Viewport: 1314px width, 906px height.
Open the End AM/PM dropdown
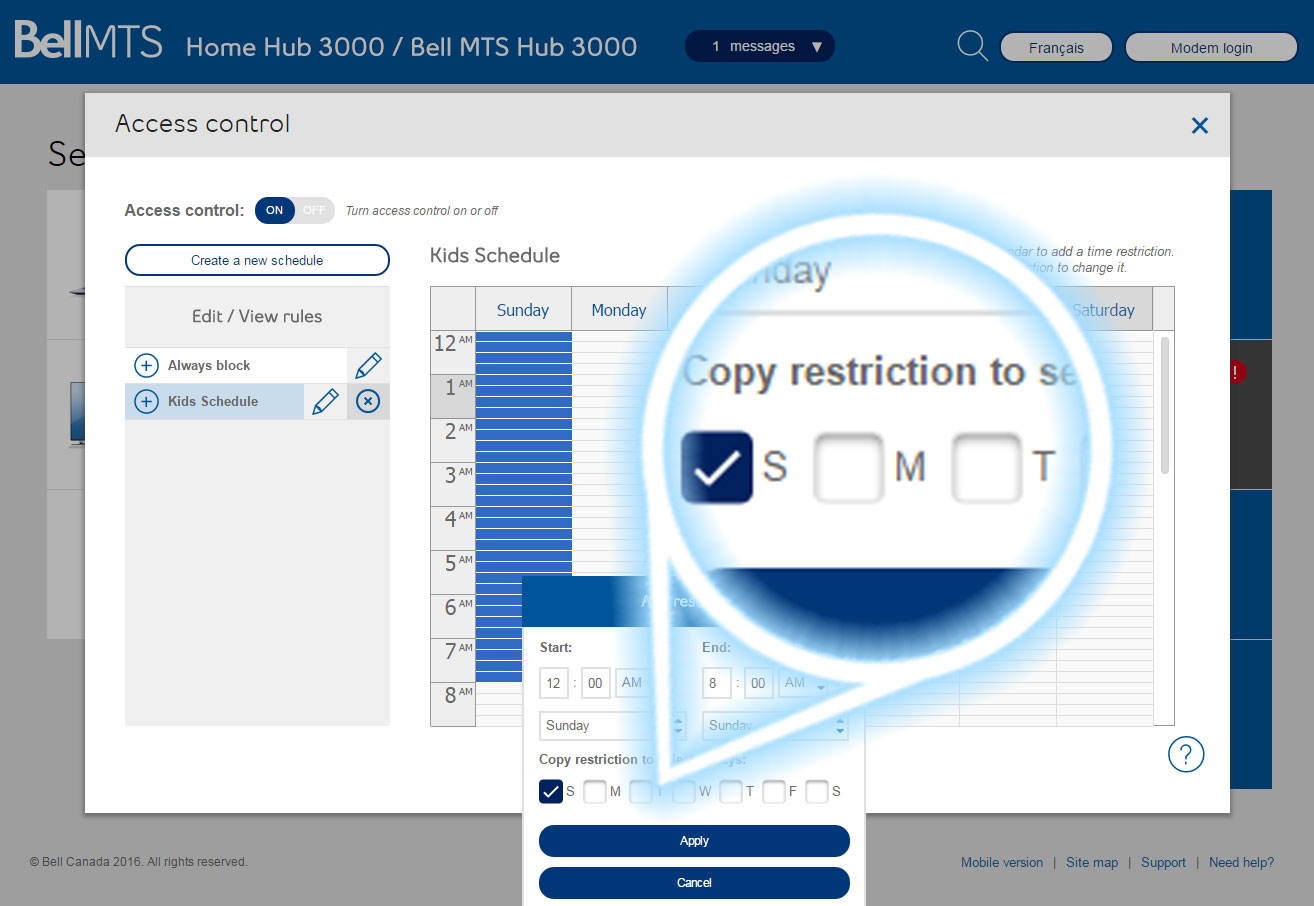point(803,683)
